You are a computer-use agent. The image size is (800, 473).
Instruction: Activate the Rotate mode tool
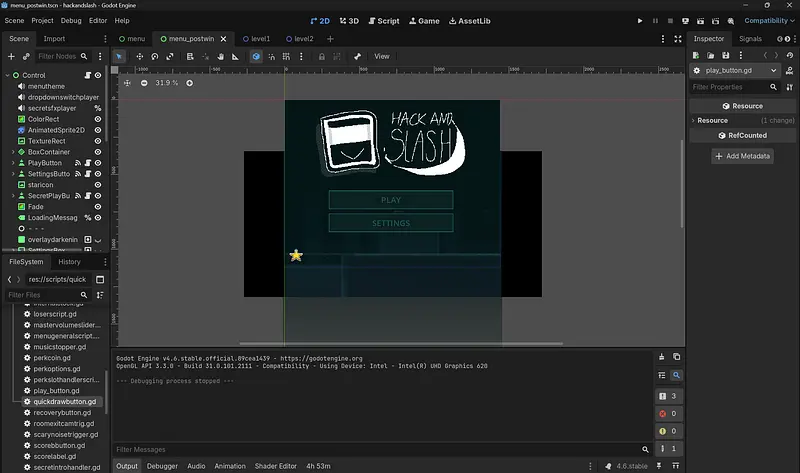[154, 56]
